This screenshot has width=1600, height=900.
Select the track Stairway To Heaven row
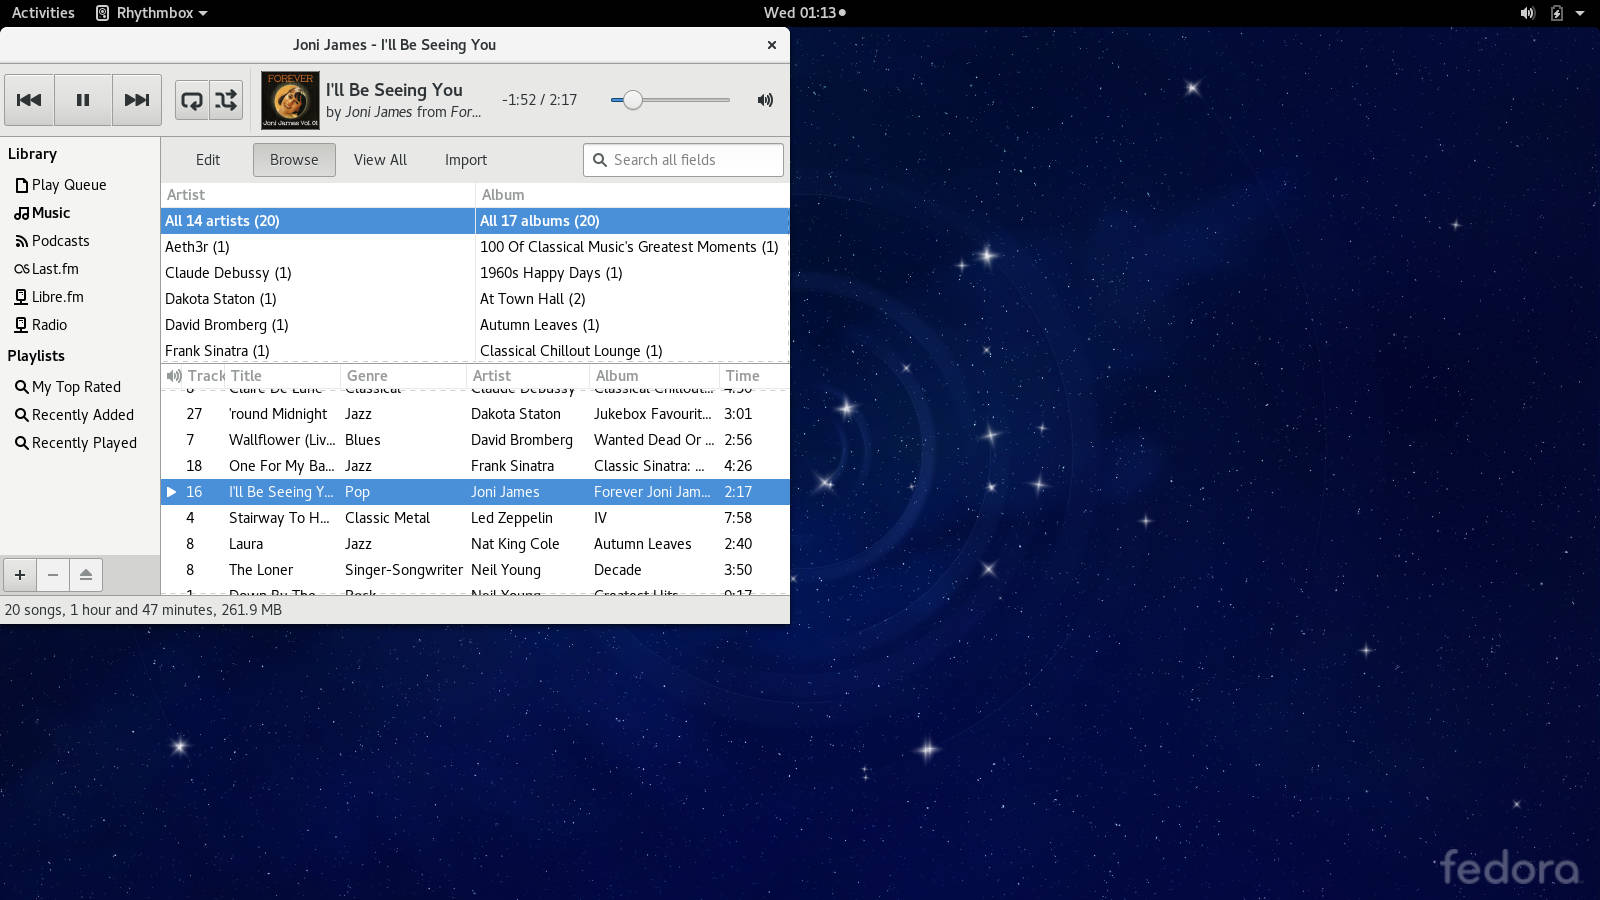point(475,518)
